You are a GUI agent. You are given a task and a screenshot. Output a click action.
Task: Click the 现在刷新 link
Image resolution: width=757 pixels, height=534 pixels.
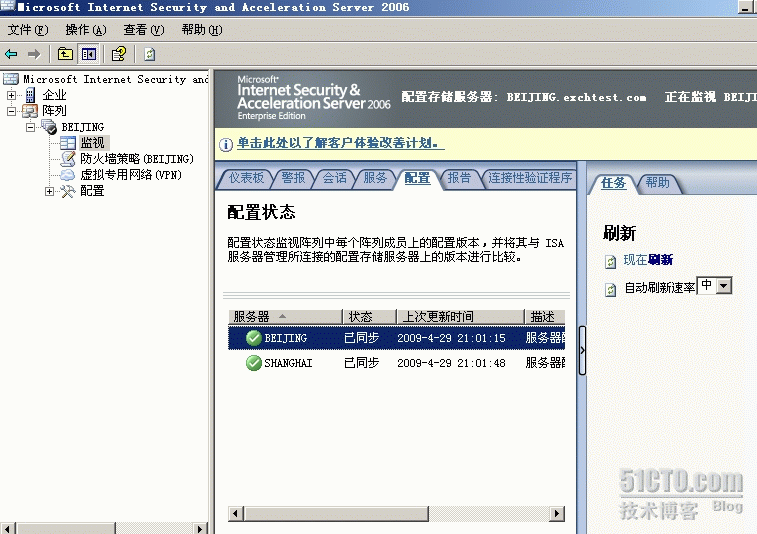tap(648, 260)
